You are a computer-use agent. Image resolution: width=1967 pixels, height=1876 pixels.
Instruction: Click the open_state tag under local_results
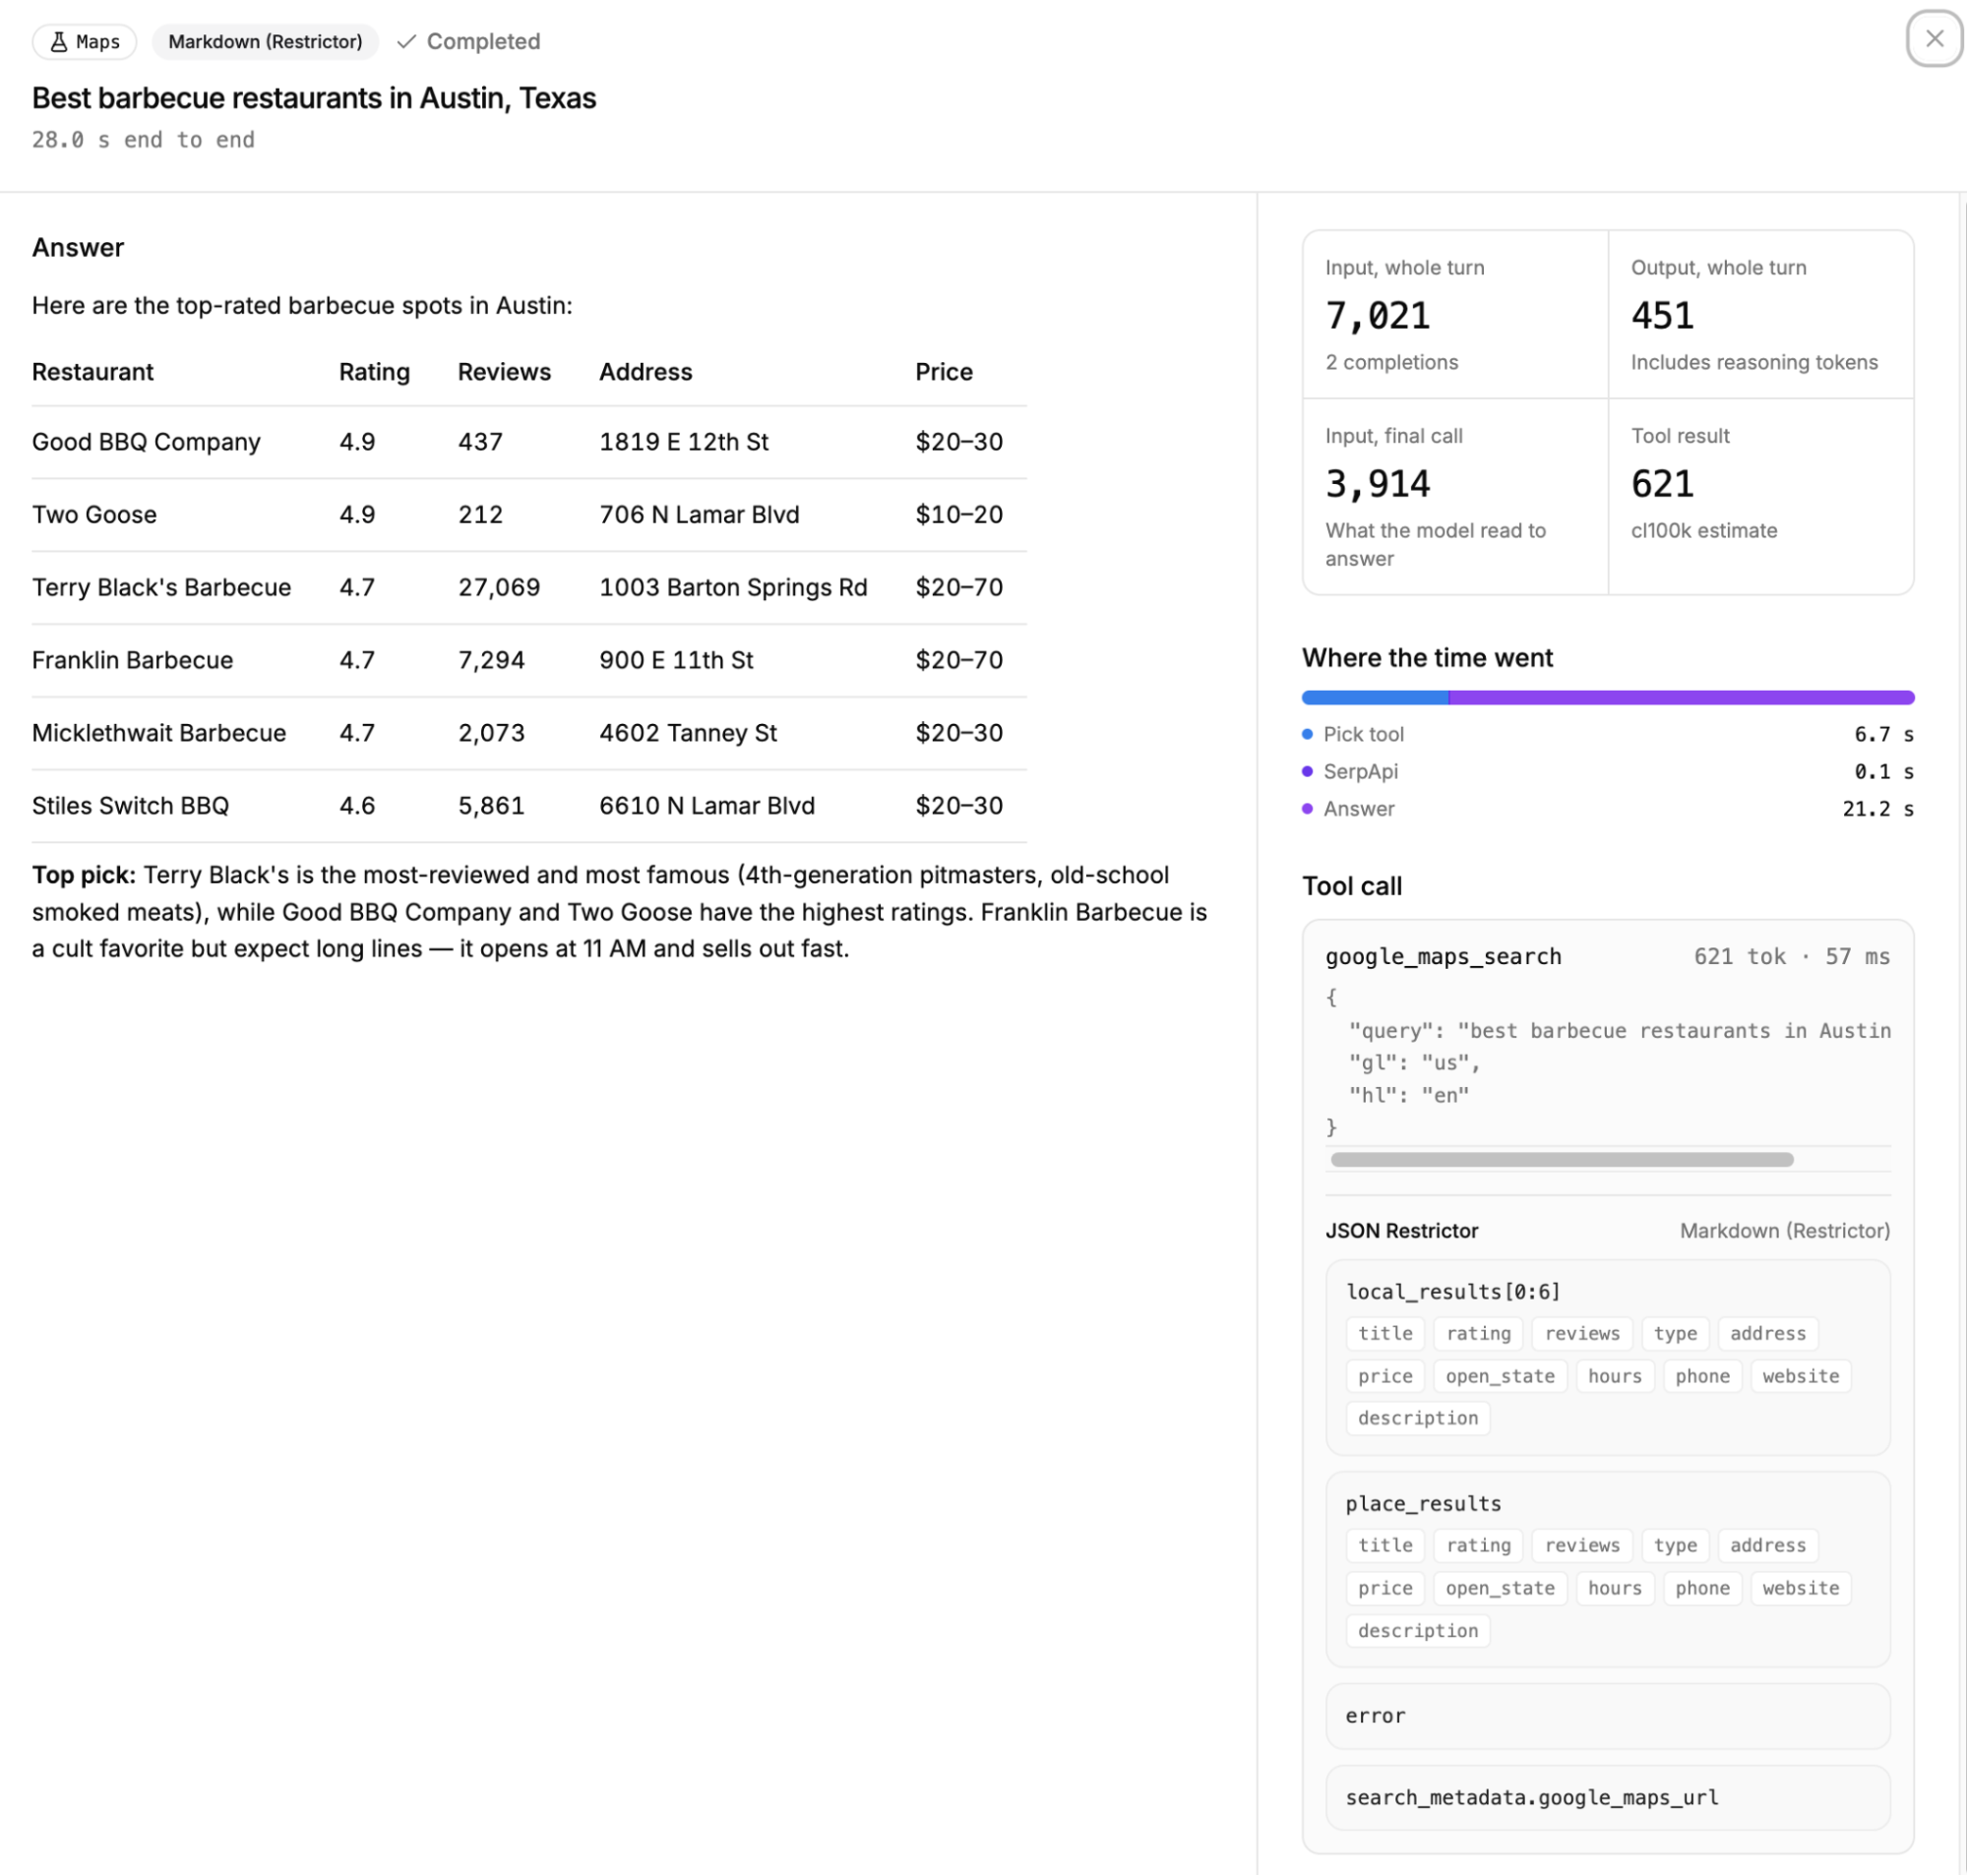click(1499, 1375)
